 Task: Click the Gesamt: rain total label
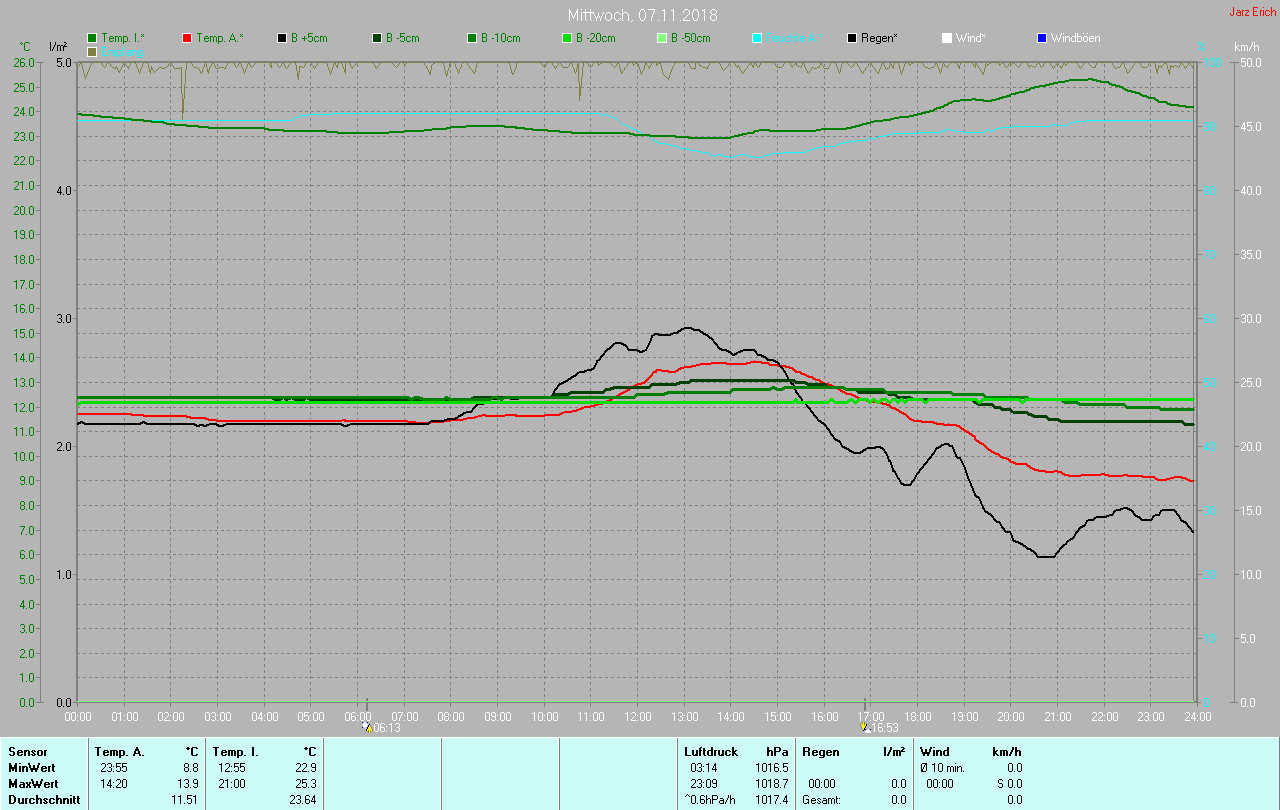coord(821,799)
